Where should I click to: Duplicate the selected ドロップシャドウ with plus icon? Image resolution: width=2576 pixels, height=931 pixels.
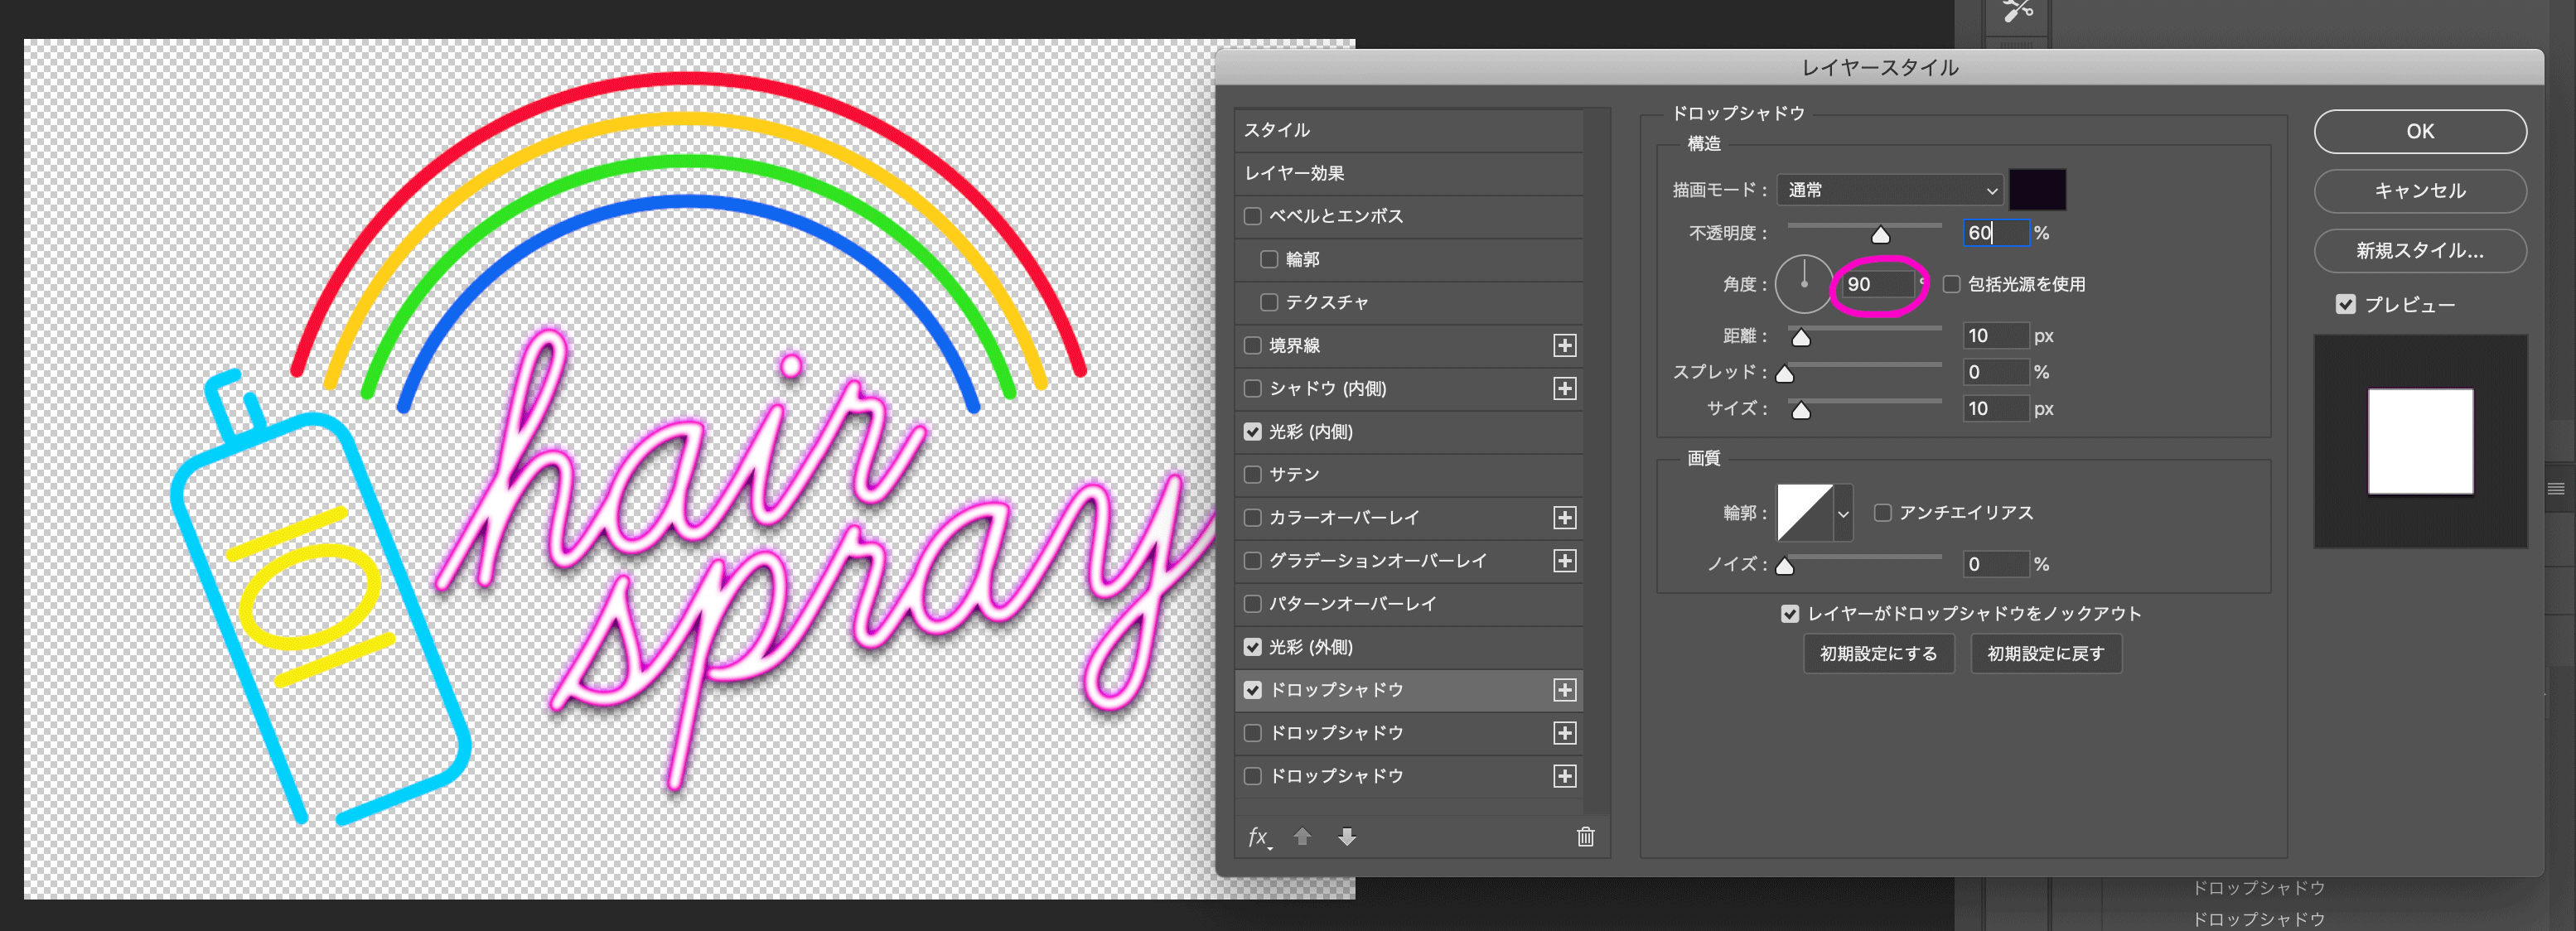pyautogui.click(x=1565, y=690)
